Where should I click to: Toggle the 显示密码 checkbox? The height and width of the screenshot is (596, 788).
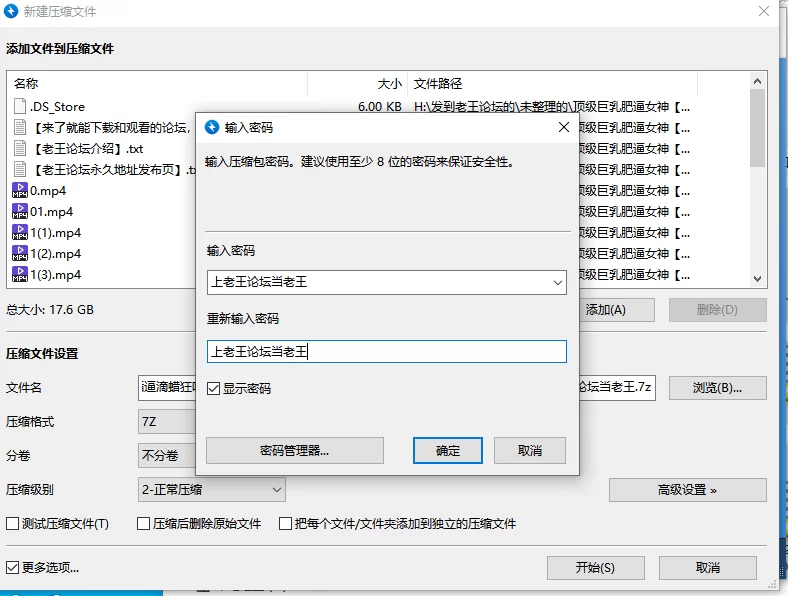coord(214,388)
